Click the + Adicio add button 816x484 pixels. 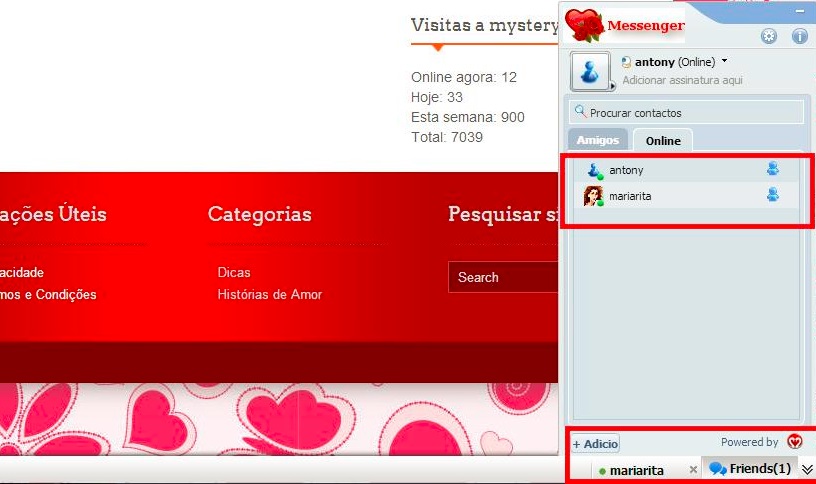(x=595, y=444)
